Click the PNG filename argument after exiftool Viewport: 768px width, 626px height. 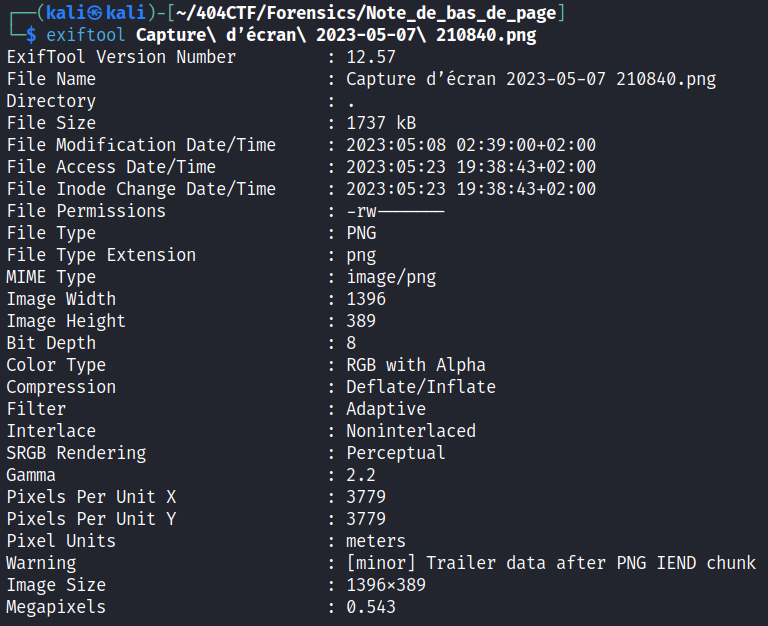coord(336,35)
